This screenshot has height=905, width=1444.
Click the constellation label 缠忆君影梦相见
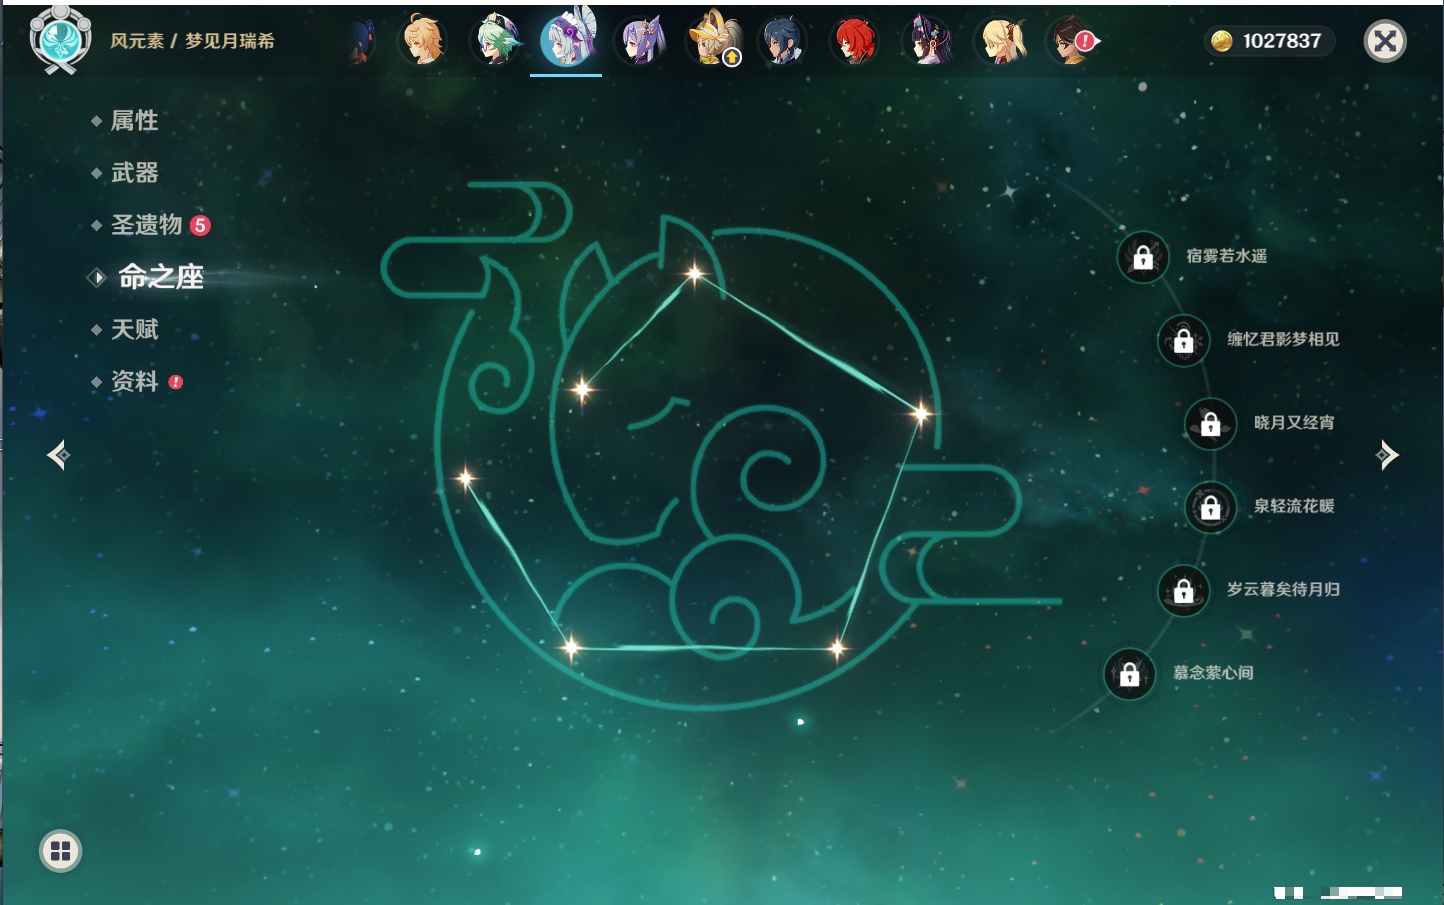tap(1283, 339)
